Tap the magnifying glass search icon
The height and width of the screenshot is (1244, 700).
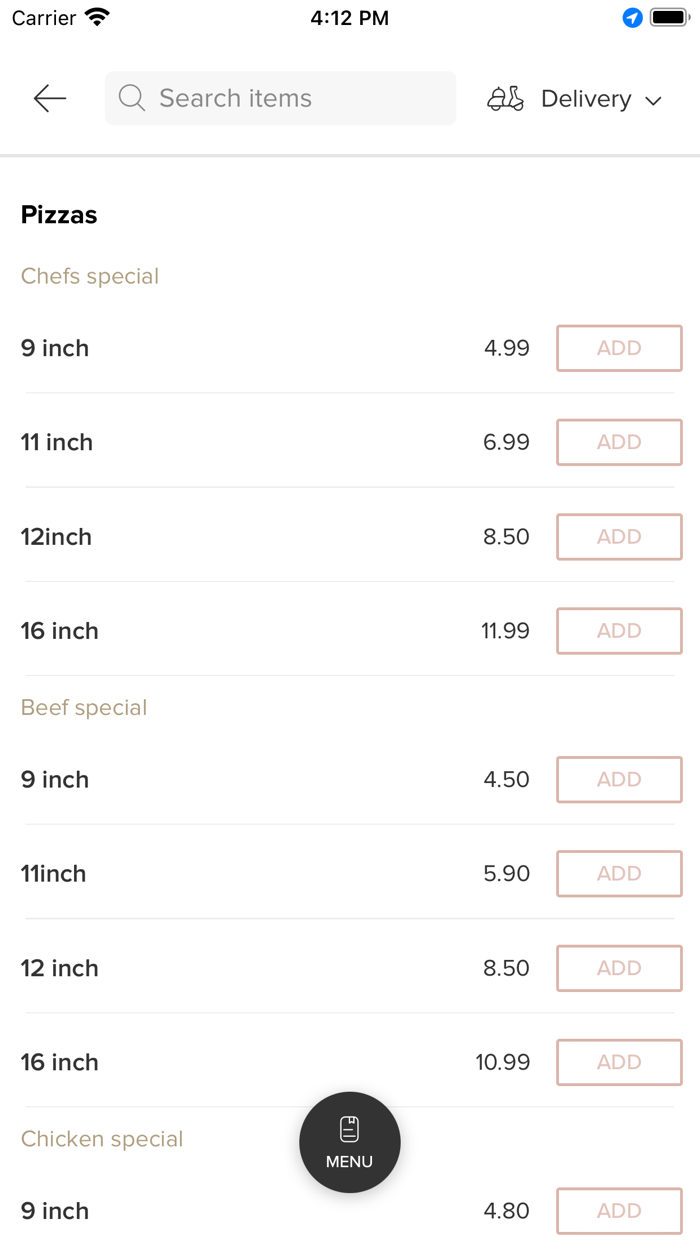coord(132,98)
